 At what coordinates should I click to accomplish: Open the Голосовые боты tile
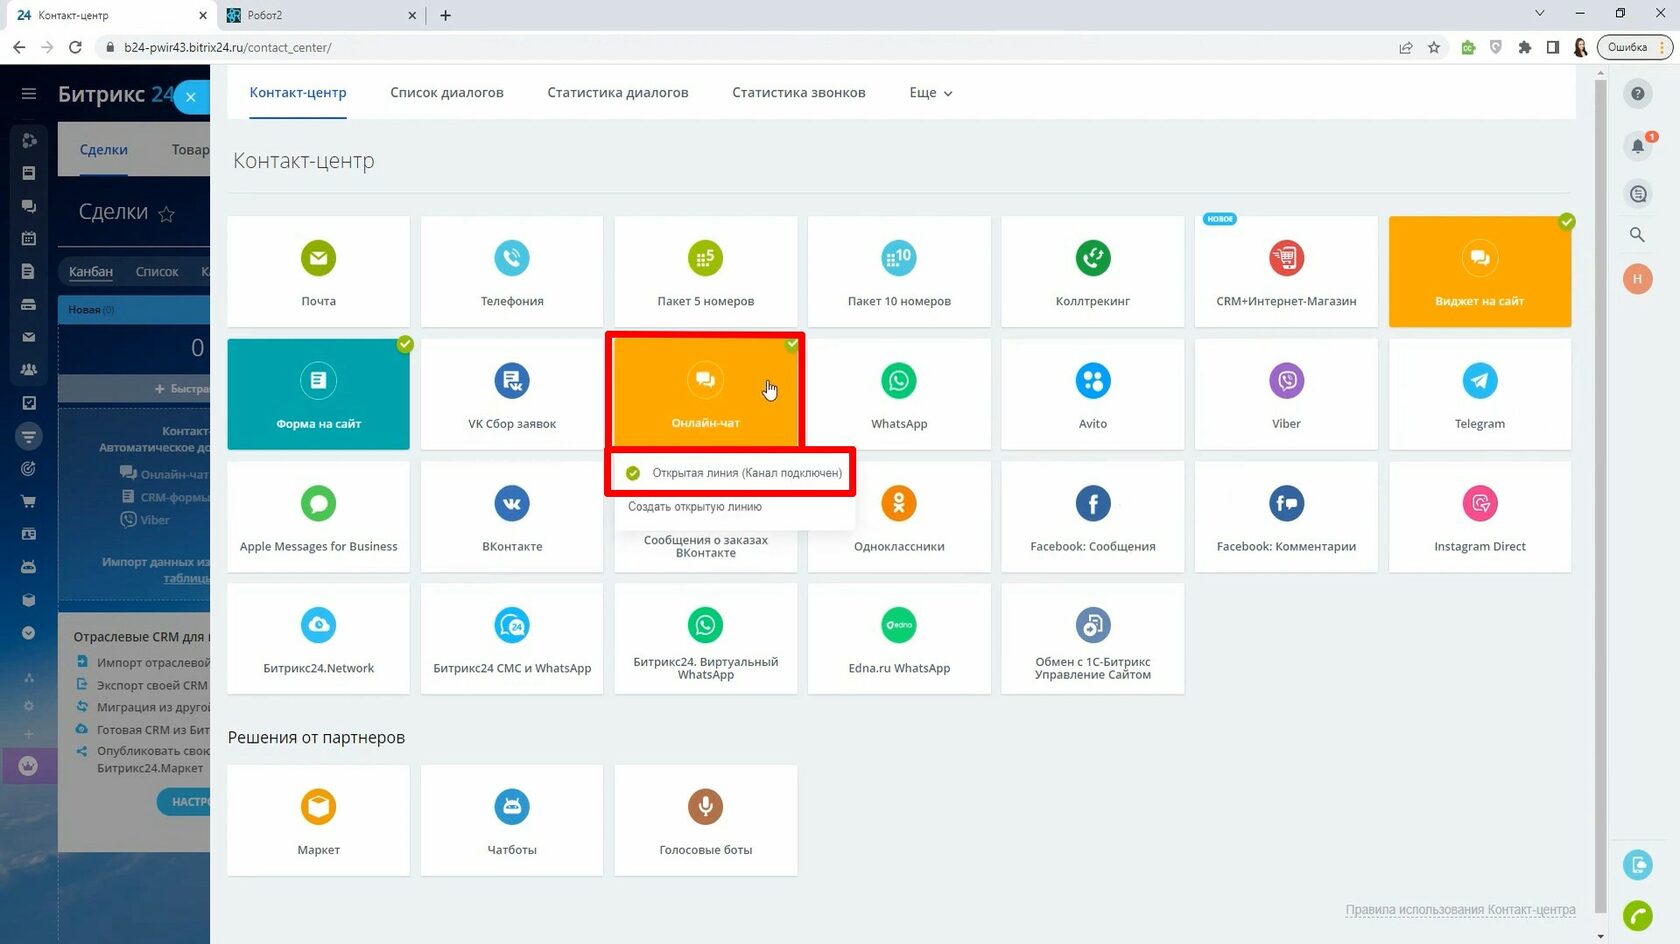tap(706, 821)
